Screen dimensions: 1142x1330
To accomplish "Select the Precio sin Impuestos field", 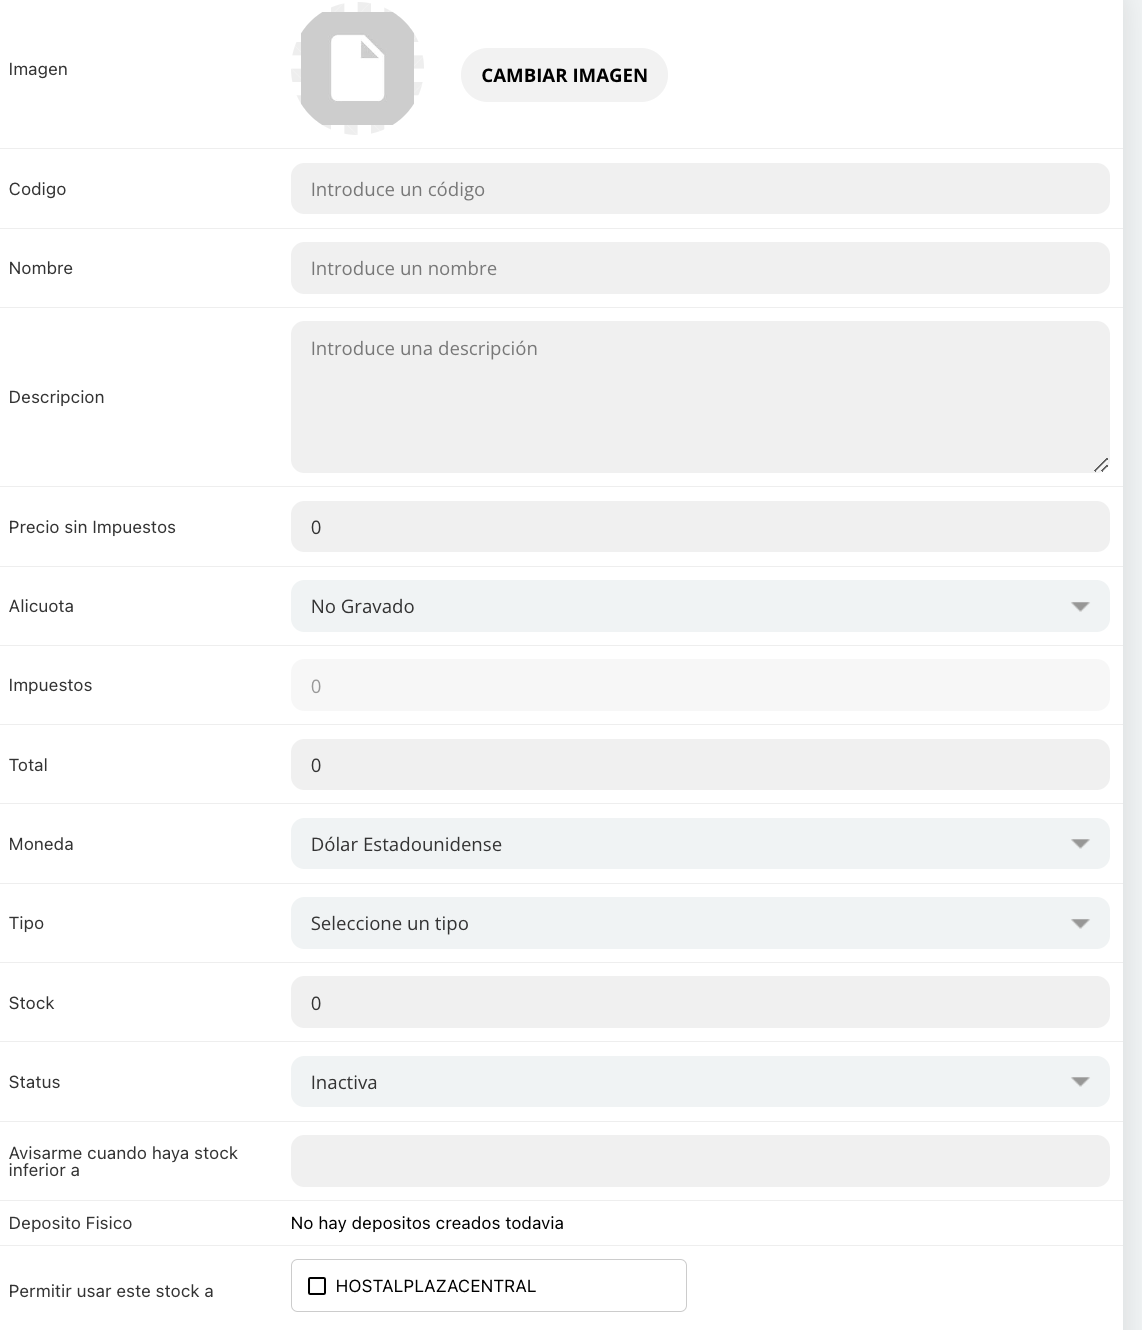I will pos(700,527).
